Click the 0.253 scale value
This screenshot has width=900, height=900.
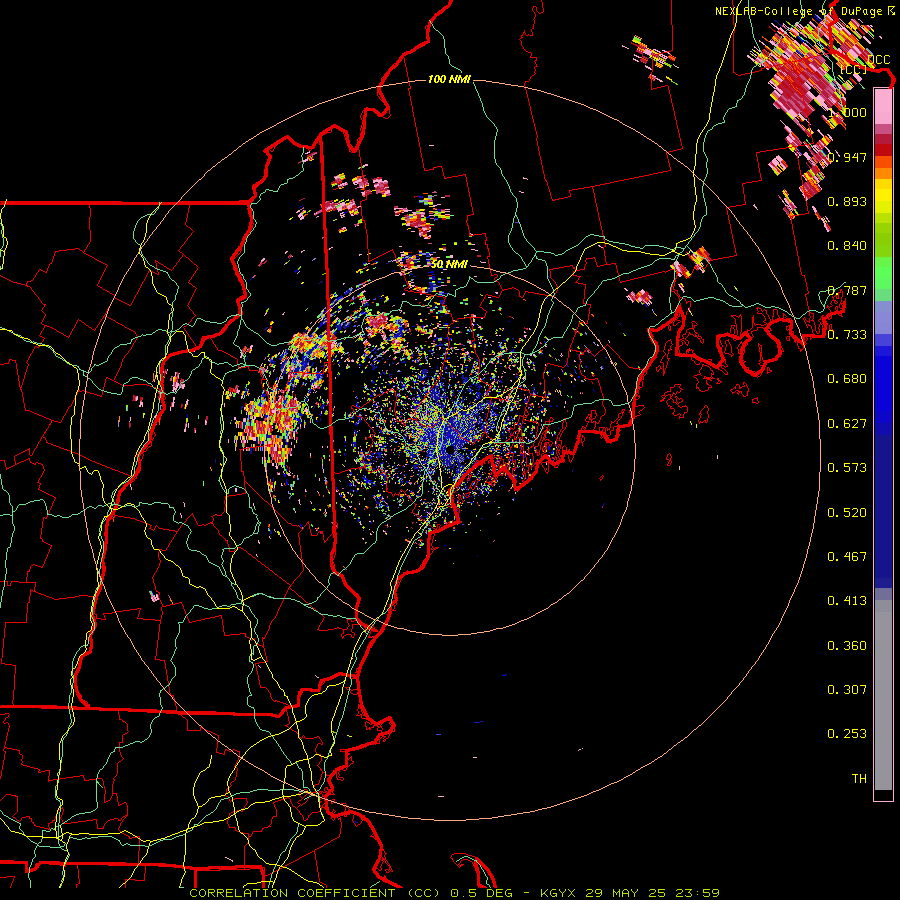[x=847, y=734]
